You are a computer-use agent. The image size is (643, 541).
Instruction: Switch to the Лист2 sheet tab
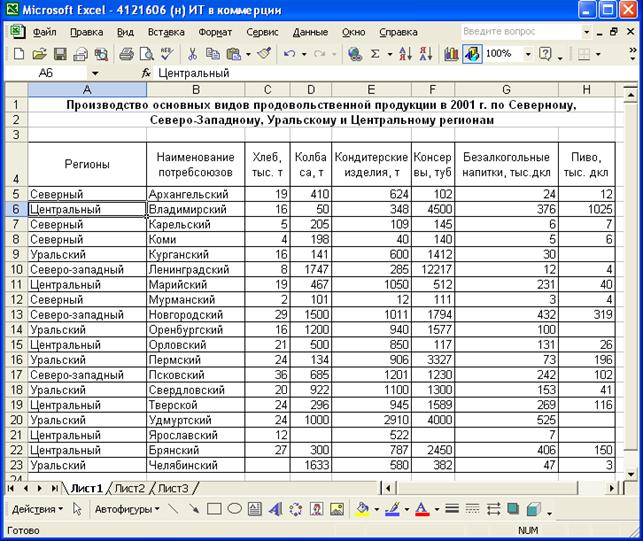pos(129,488)
